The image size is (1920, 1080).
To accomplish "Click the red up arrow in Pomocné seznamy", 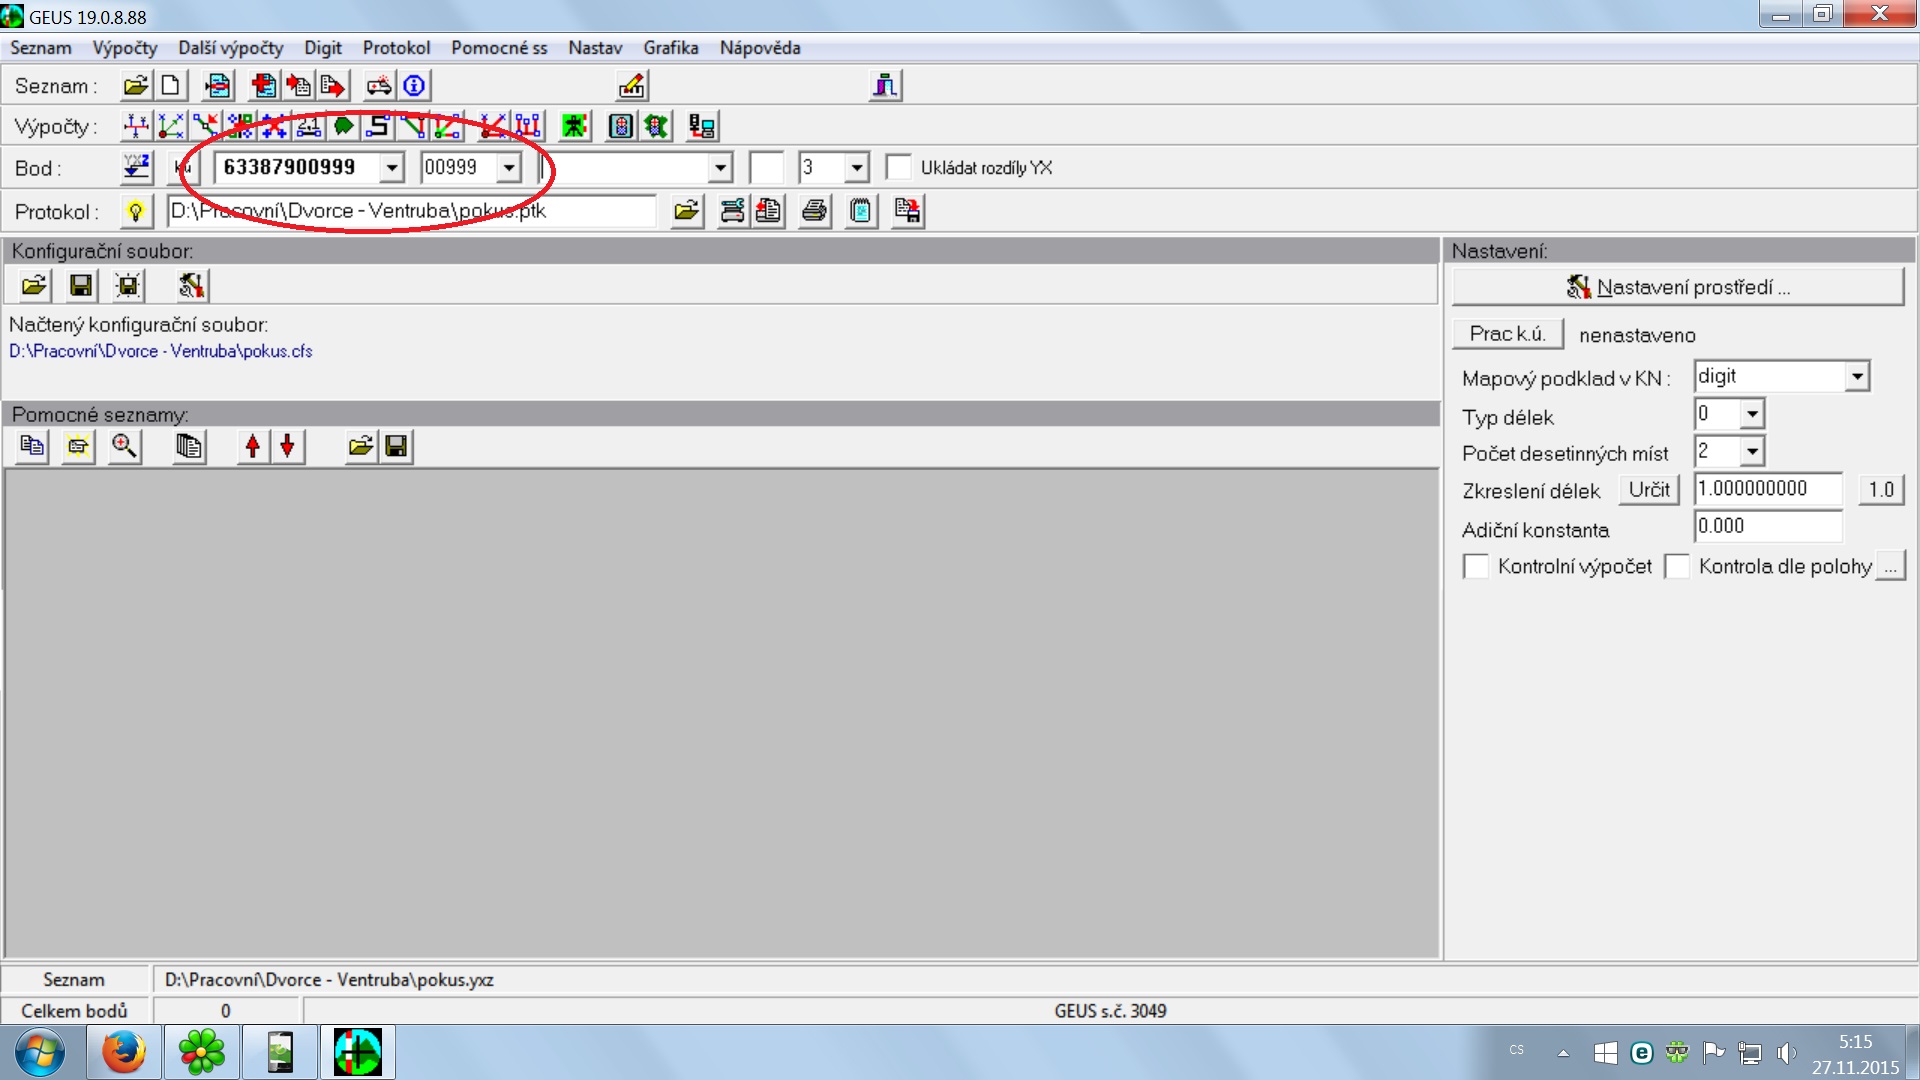I will 253,446.
